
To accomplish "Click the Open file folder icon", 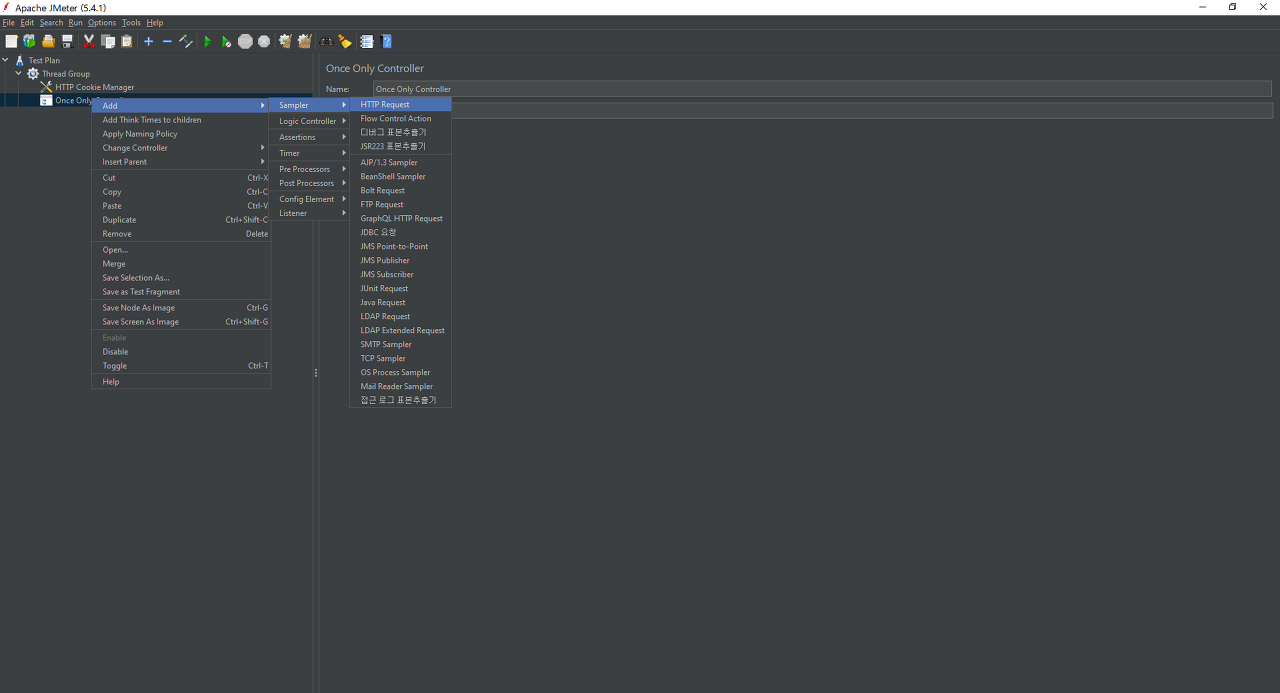I will tap(48, 41).
